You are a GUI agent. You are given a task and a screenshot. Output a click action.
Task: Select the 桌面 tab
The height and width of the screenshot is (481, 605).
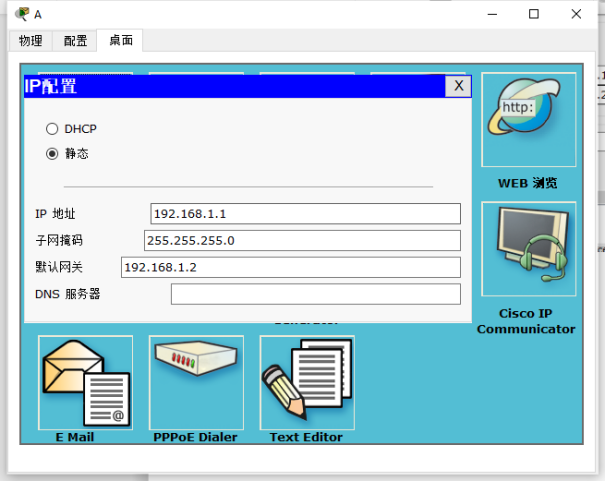(x=120, y=40)
